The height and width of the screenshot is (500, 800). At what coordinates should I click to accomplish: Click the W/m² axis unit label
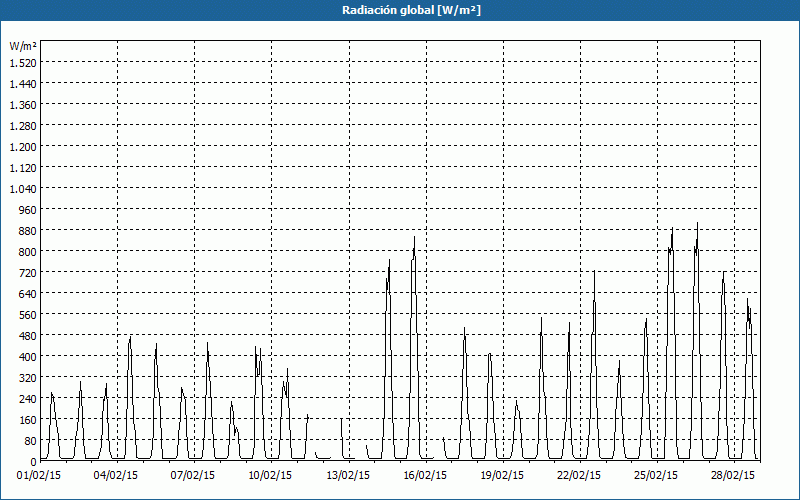pyautogui.click(x=22, y=46)
